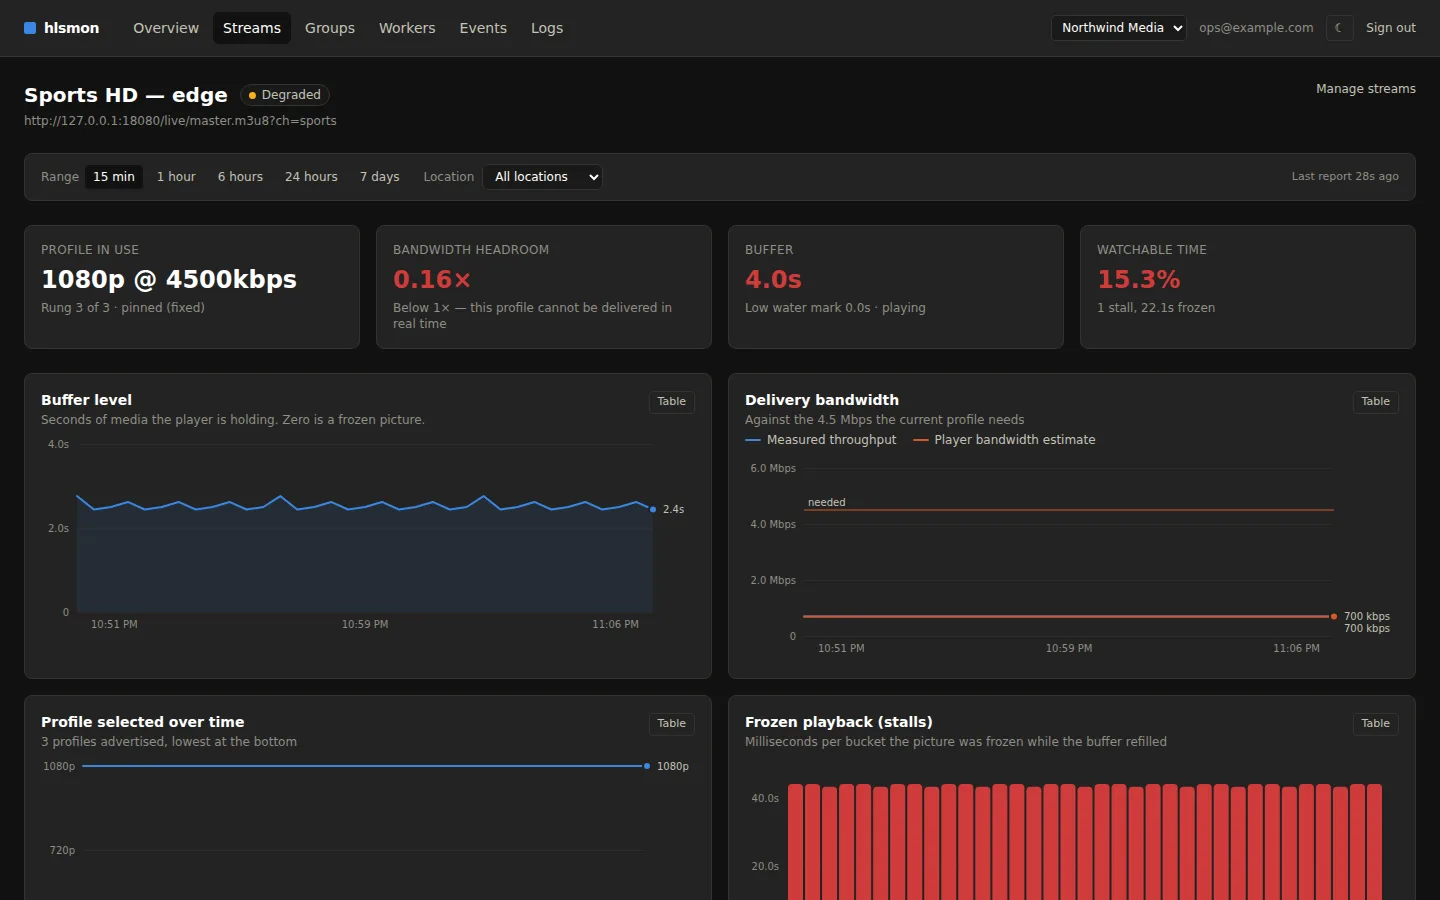Show Frozen playback stalls as Table
Viewport: 1440px width, 900px height.
(x=1376, y=724)
